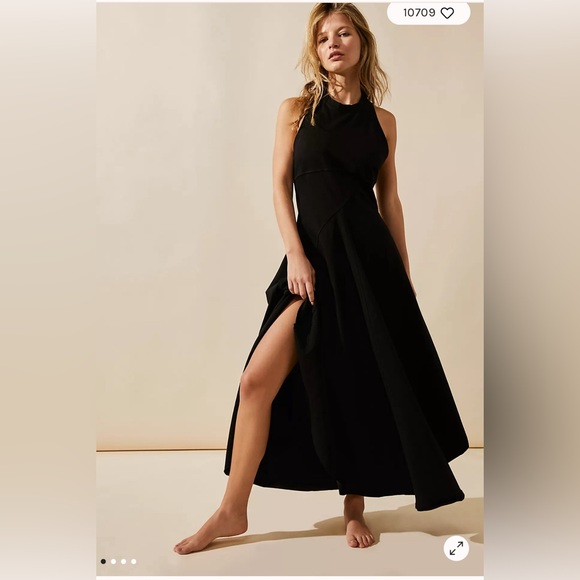Click the blurred right margin area
This screenshot has width=580, height=580.
point(532,290)
